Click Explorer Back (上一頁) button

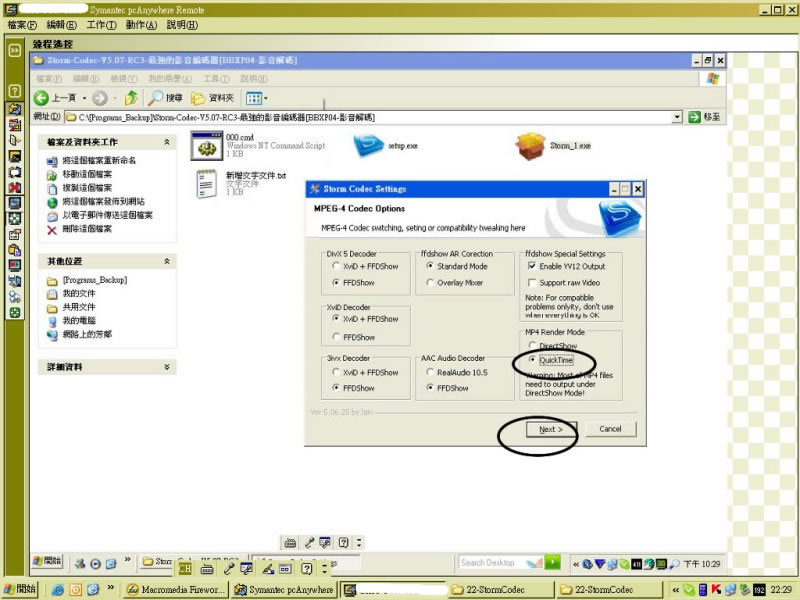(55, 98)
